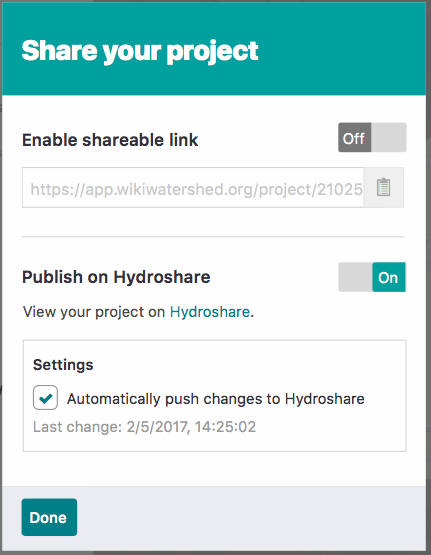Click the Settings heading
Viewport: 431px width, 555px height.
63,365
